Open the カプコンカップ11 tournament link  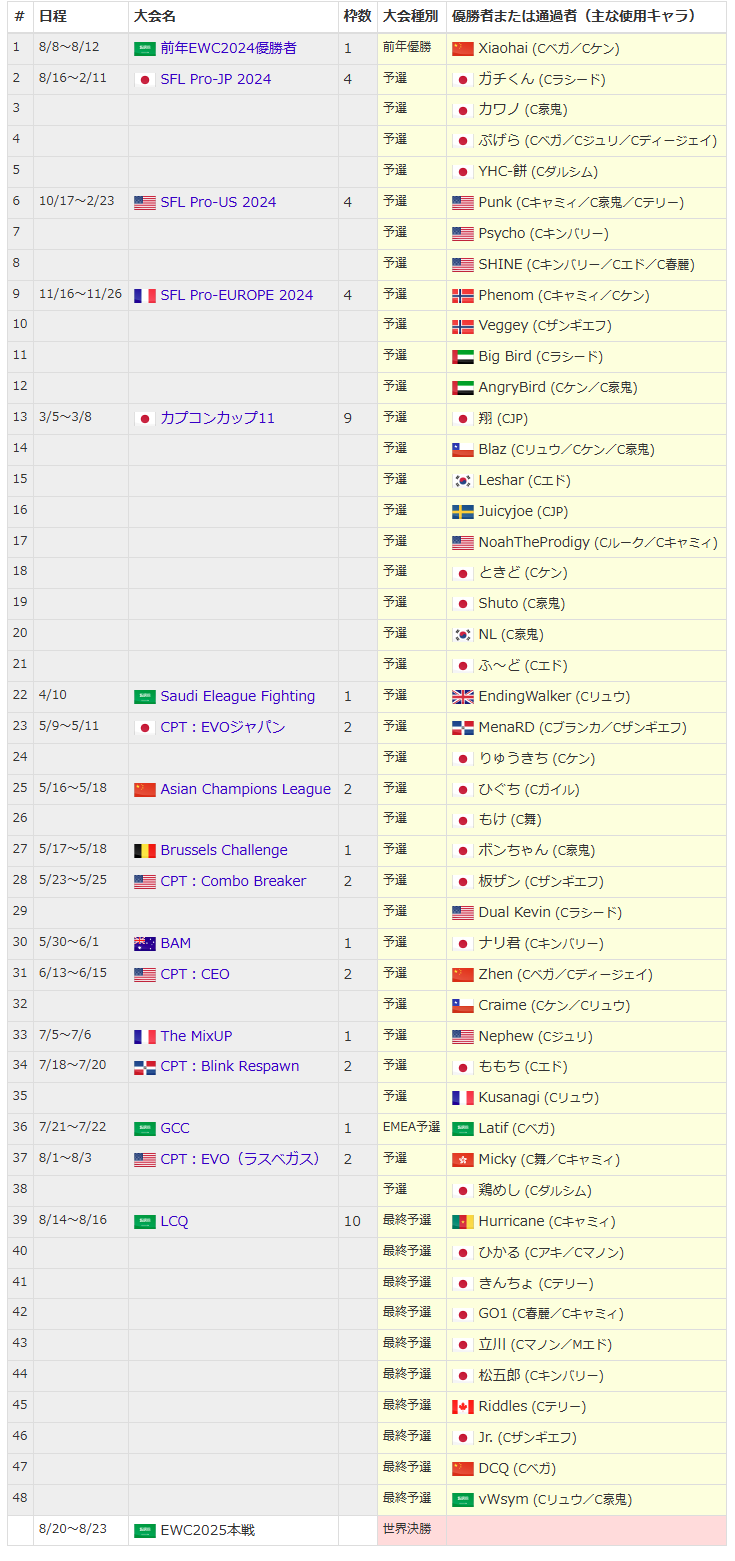pyautogui.click(x=217, y=418)
